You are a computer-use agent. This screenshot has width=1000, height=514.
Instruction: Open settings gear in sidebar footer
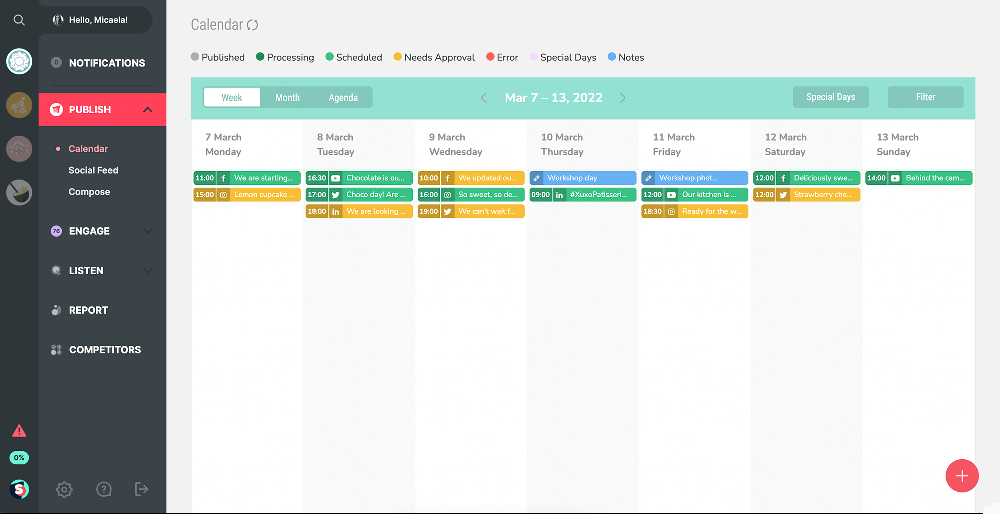(65, 489)
